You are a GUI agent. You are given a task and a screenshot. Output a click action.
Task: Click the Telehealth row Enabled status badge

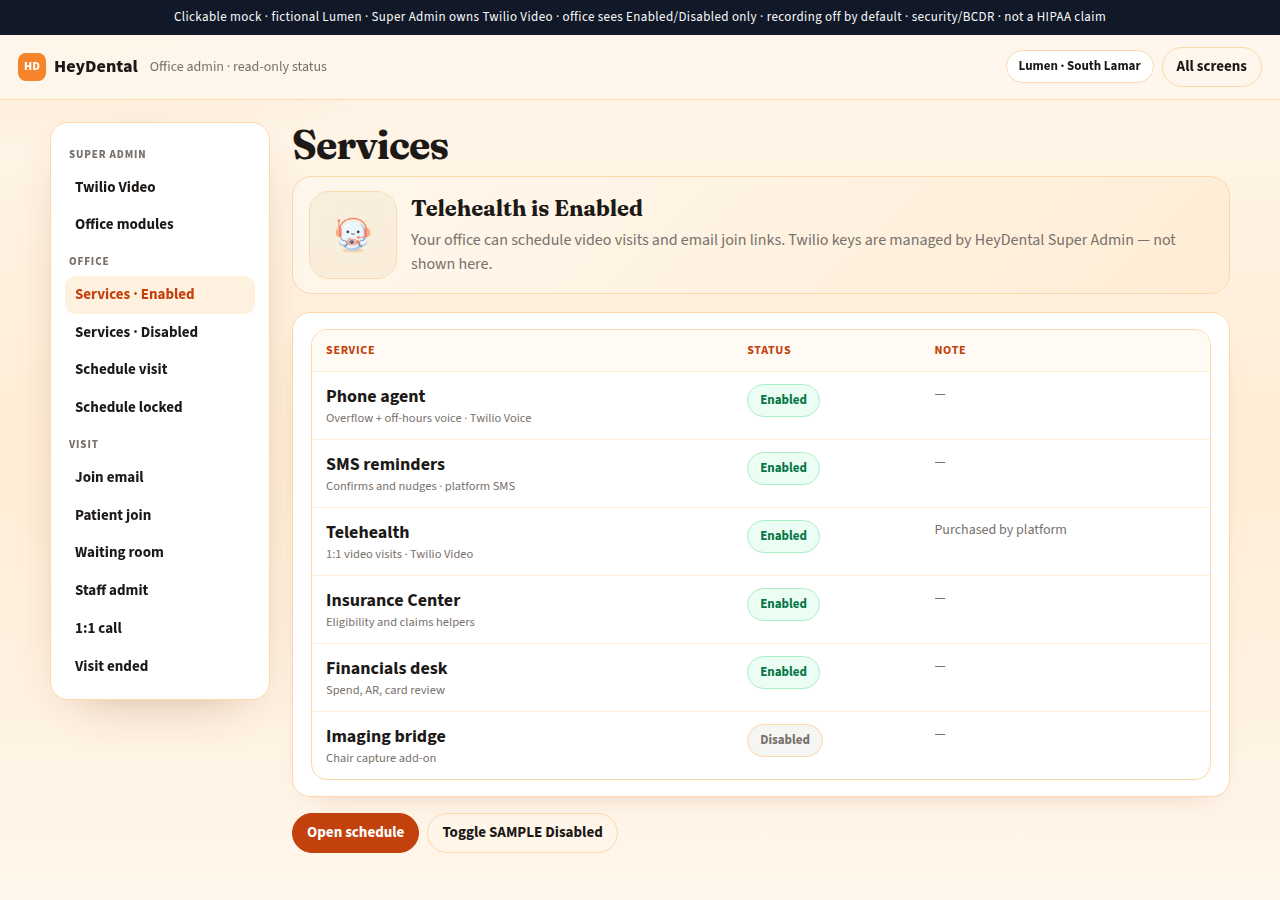click(x=783, y=536)
